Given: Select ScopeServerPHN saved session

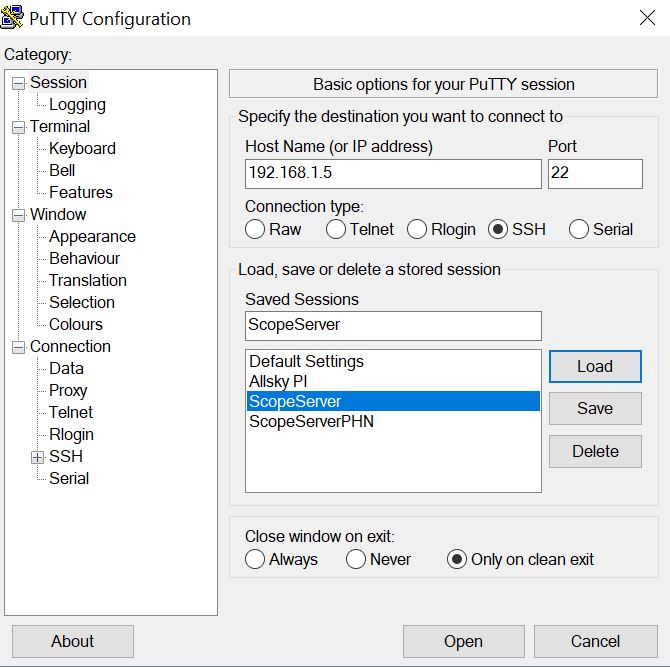Looking at the screenshot, I should click(393, 421).
